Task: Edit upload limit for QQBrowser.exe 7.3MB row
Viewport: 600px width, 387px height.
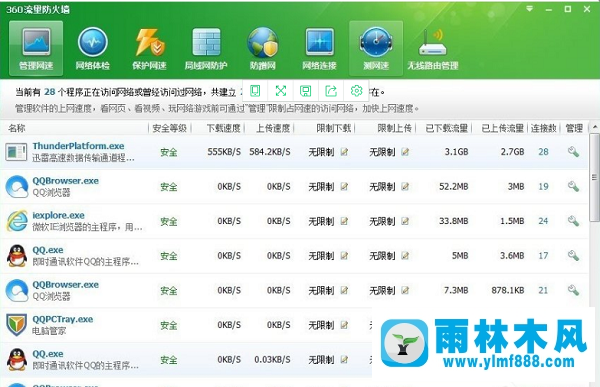Action: [x=405, y=290]
